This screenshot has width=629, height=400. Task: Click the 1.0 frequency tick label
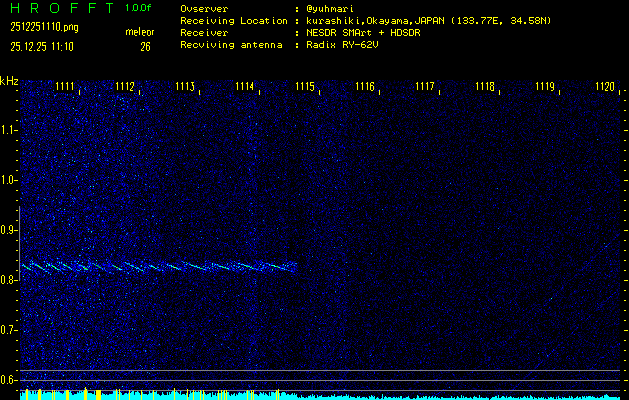click(x=9, y=180)
